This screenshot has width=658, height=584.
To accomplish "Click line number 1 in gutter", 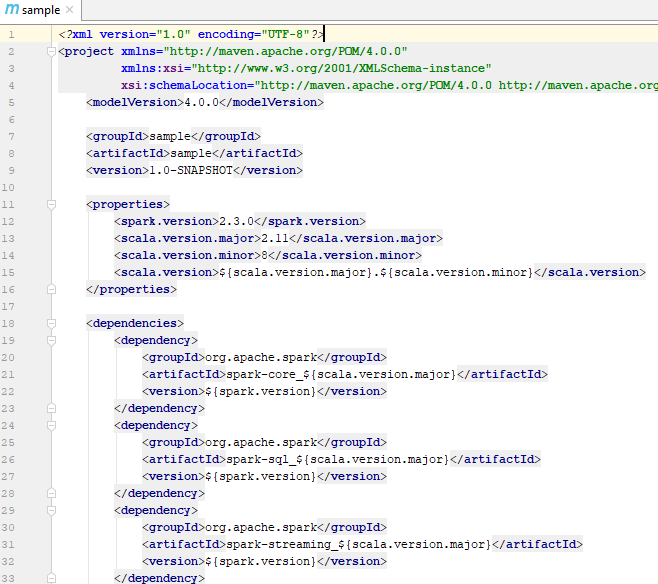I will (11, 34).
